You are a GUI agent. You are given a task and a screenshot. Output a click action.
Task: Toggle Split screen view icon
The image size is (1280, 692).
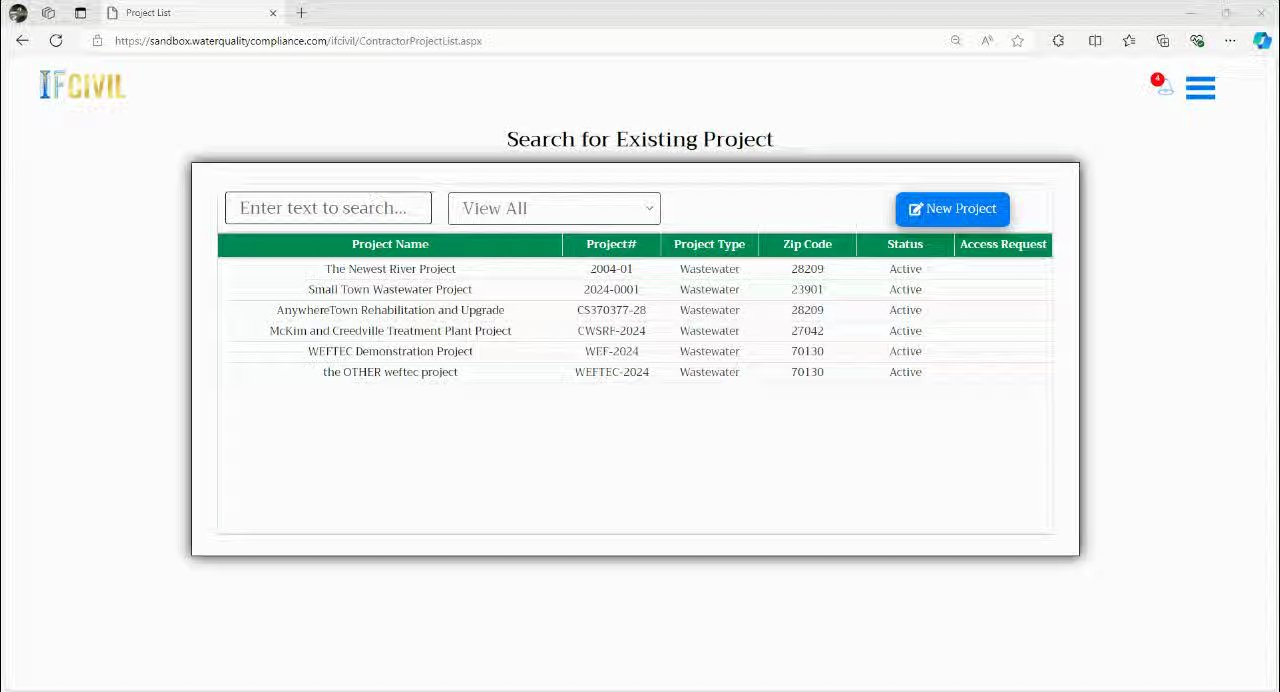click(1095, 41)
